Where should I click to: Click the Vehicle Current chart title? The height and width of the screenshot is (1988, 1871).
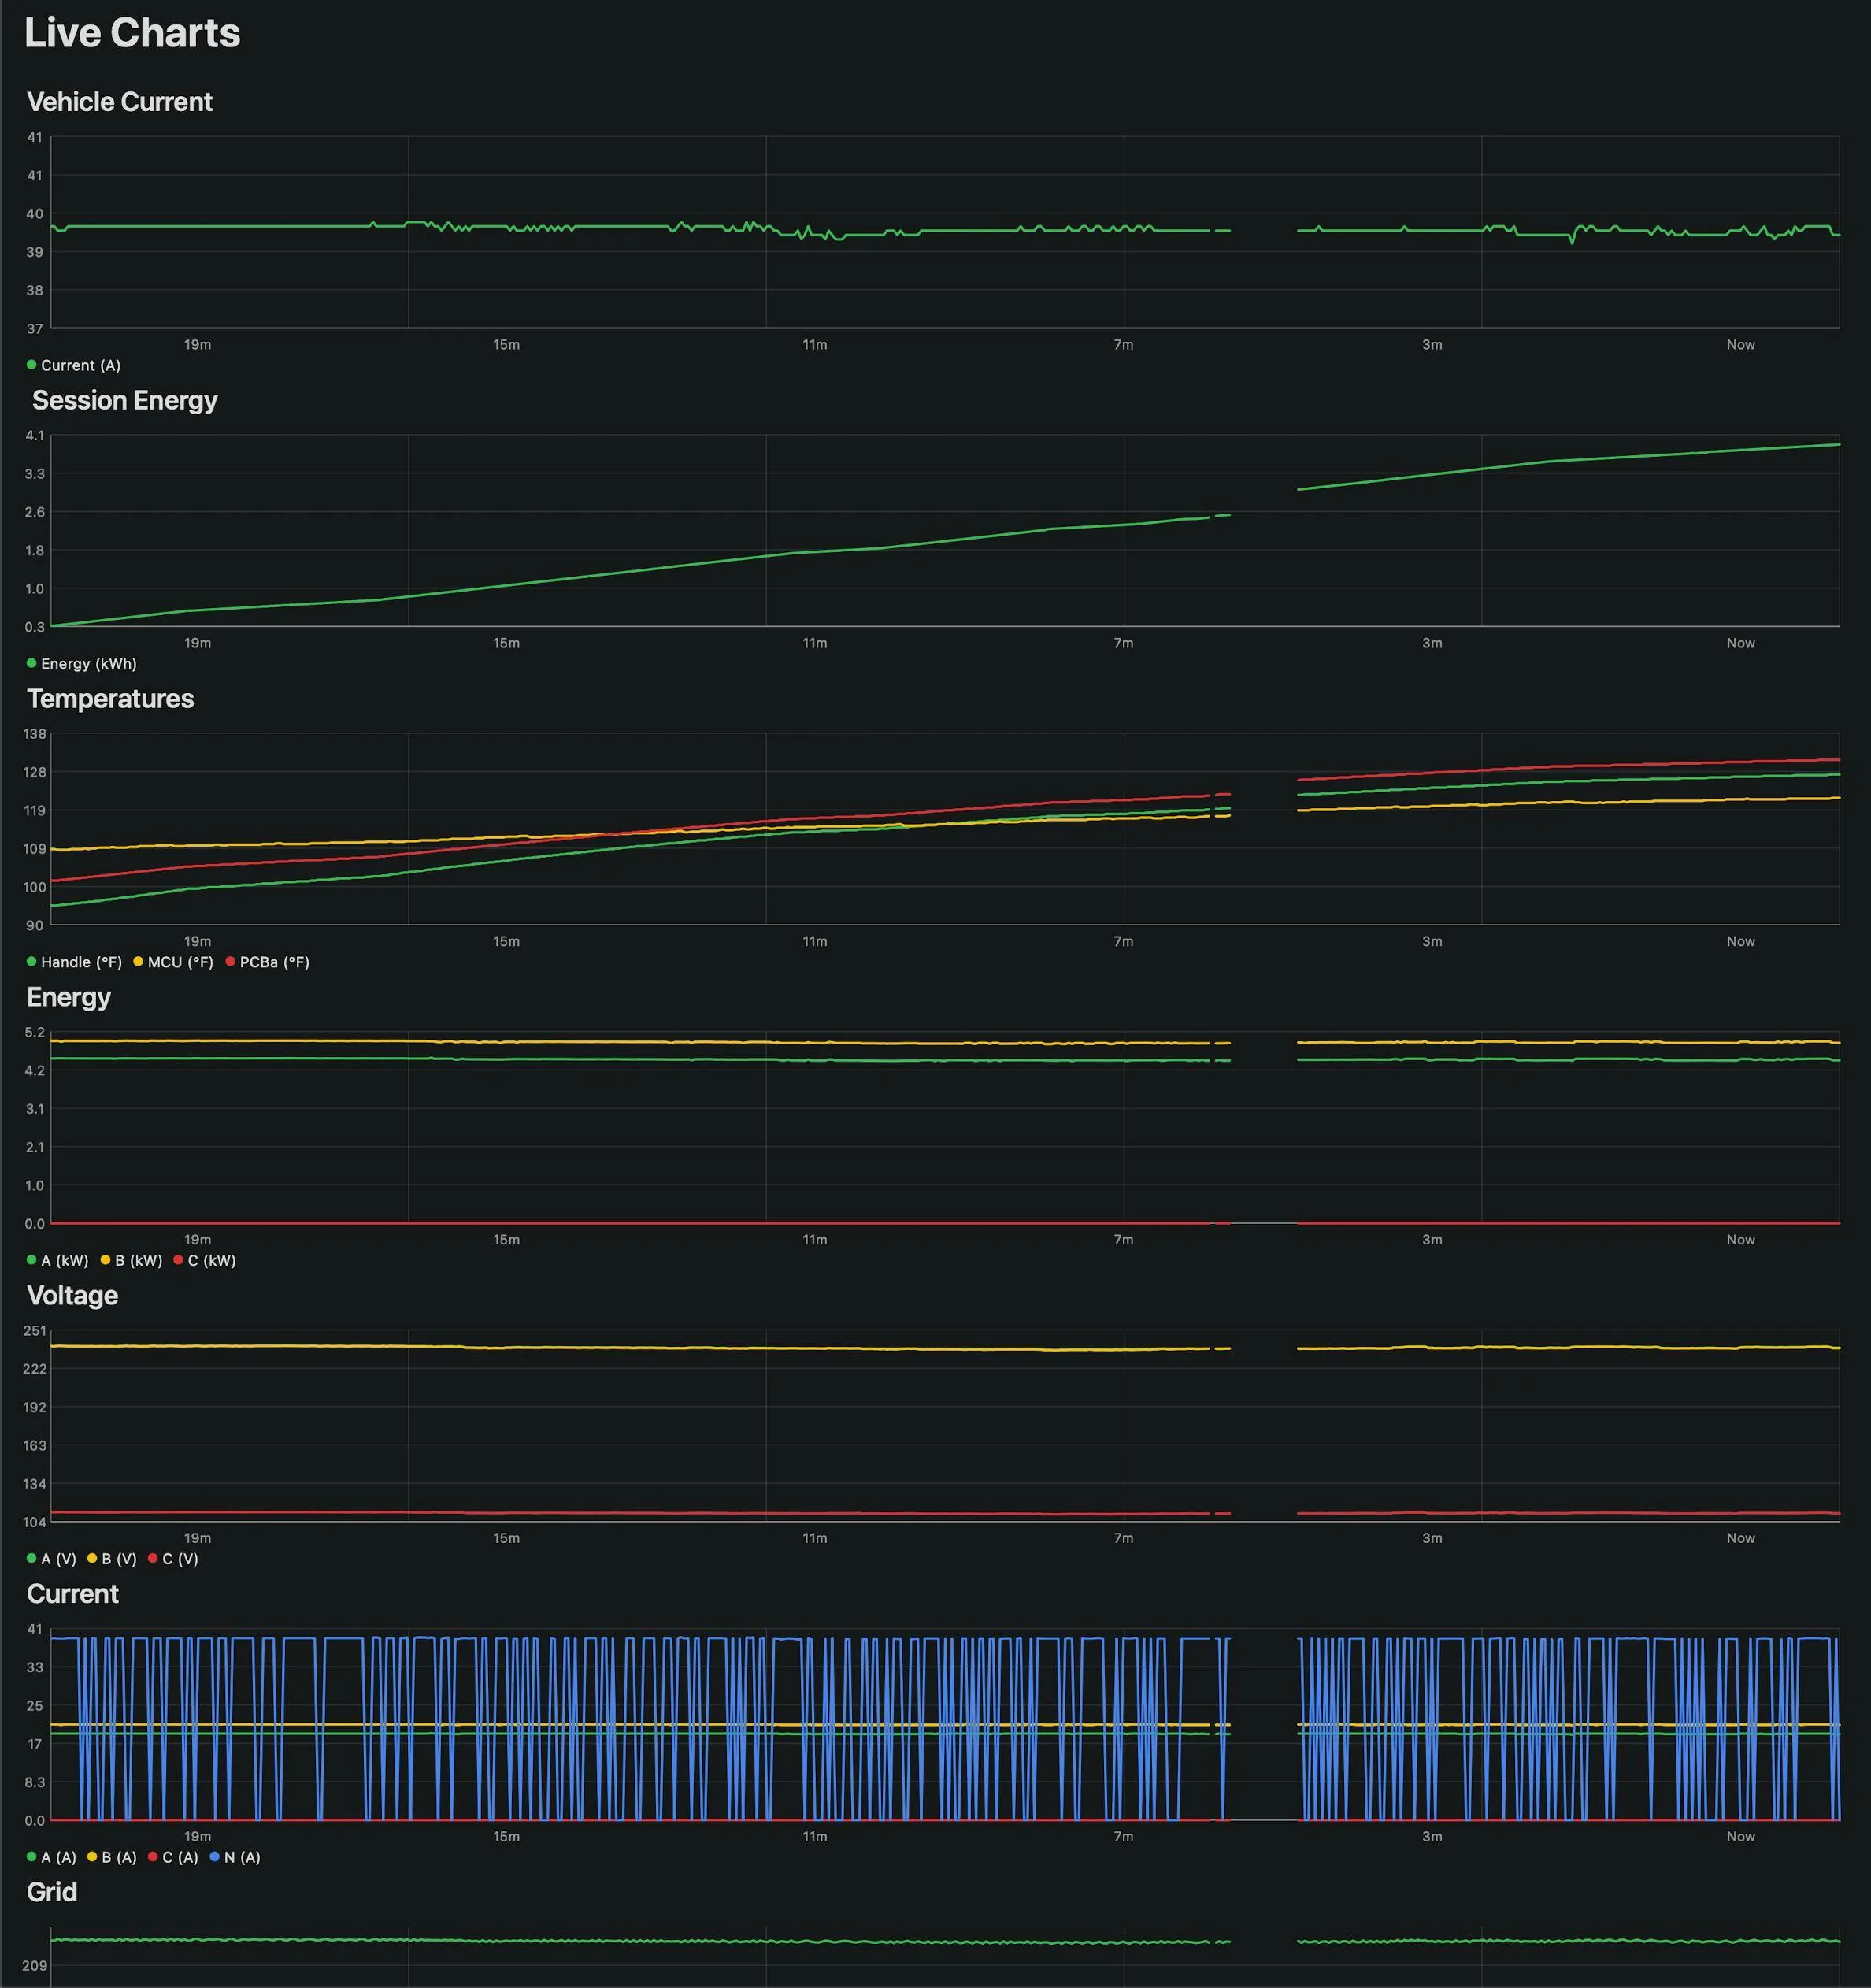(119, 102)
